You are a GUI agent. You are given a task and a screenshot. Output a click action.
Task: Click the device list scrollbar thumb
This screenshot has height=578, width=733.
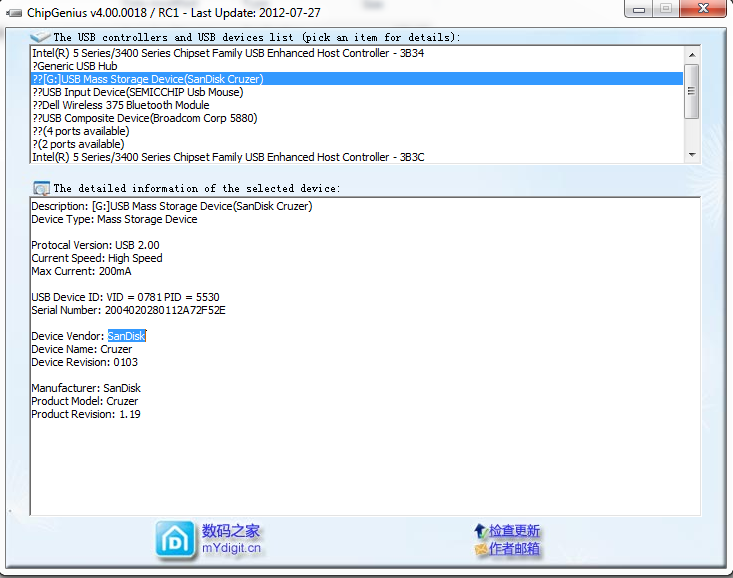point(692,91)
